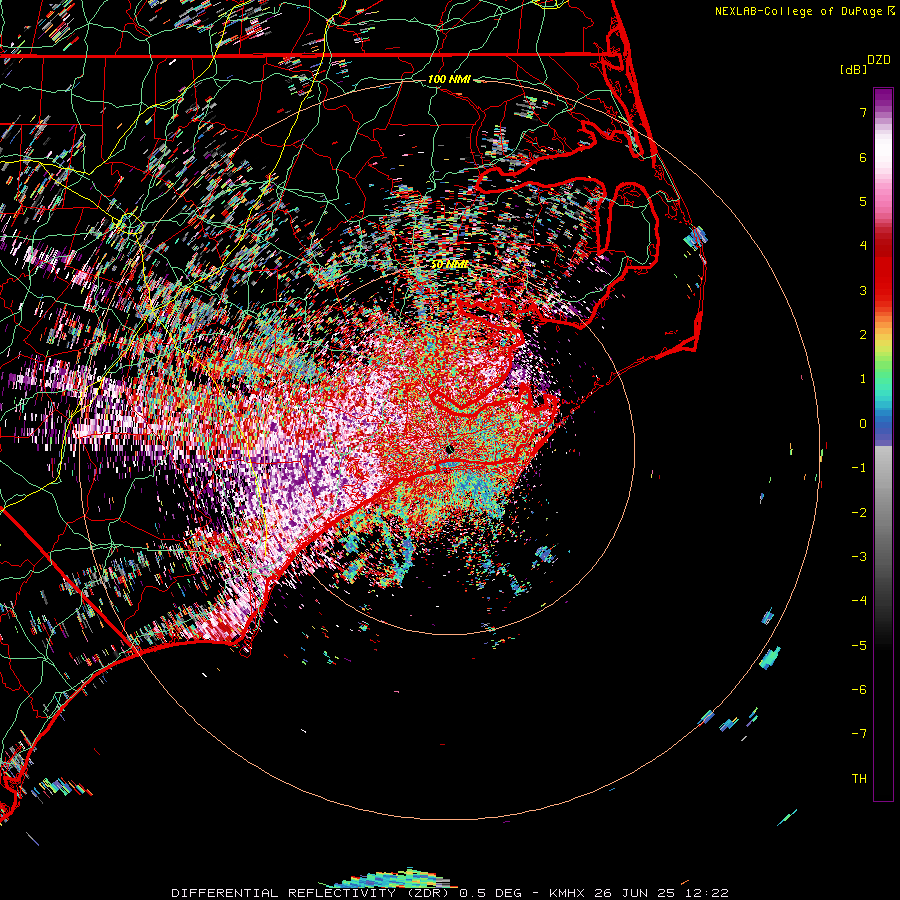The width and height of the screenshot is (900, 900).
Task: Click the 5 dB legend value
Action: (863, 201)
